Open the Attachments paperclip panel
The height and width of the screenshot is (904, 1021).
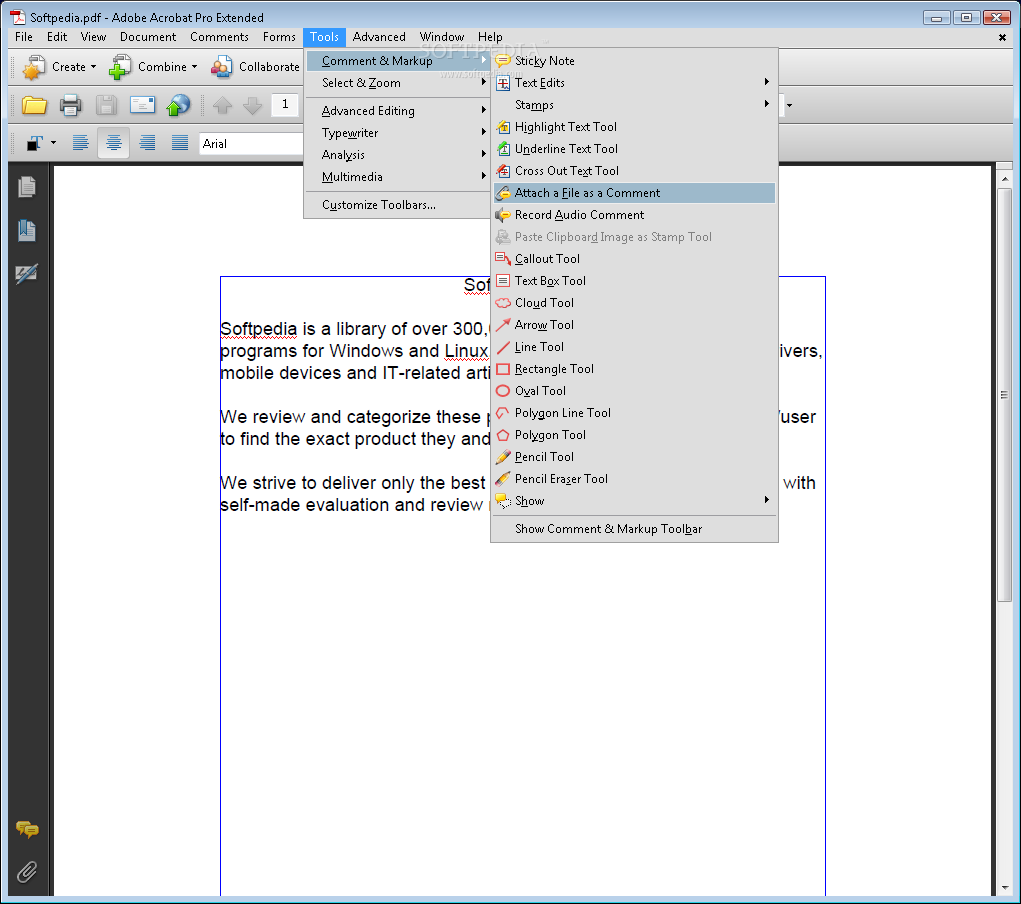27,872
